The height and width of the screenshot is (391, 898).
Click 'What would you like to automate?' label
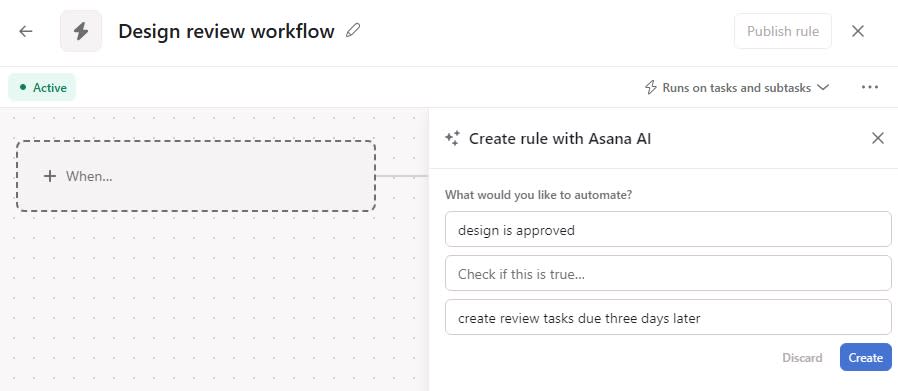[538, 195]
